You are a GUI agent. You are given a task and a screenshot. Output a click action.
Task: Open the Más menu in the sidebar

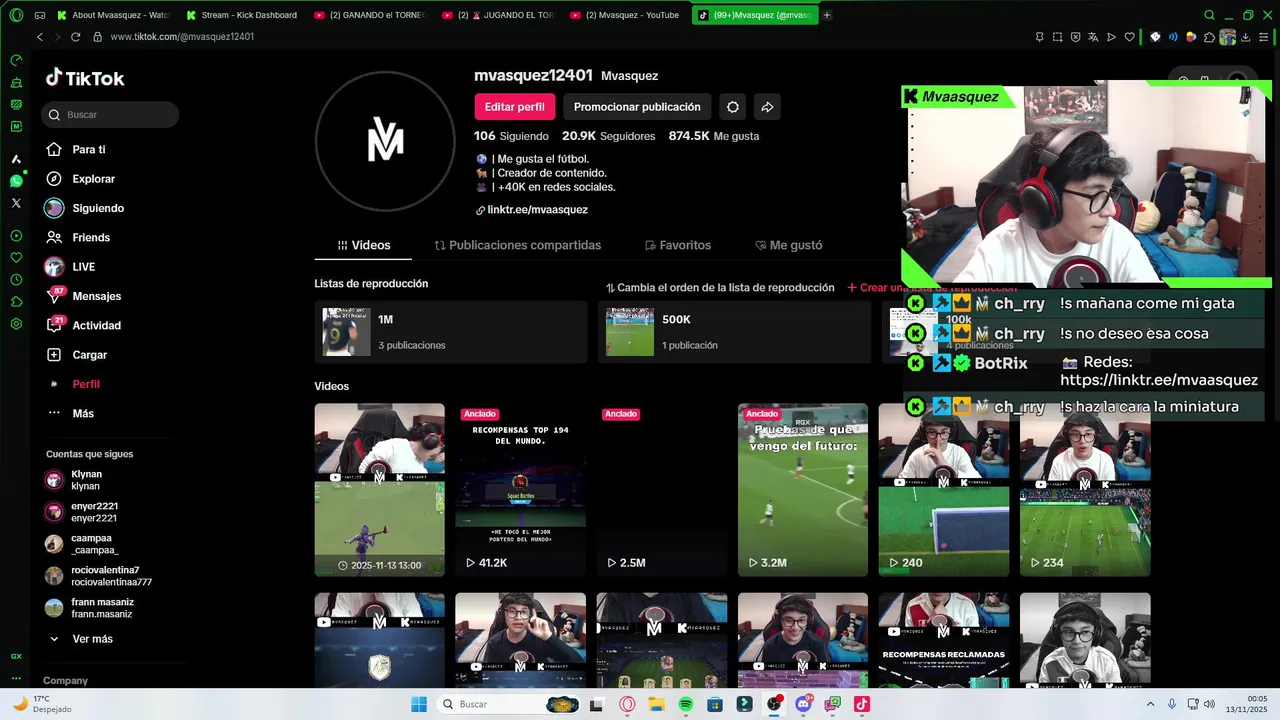[70, 413]
